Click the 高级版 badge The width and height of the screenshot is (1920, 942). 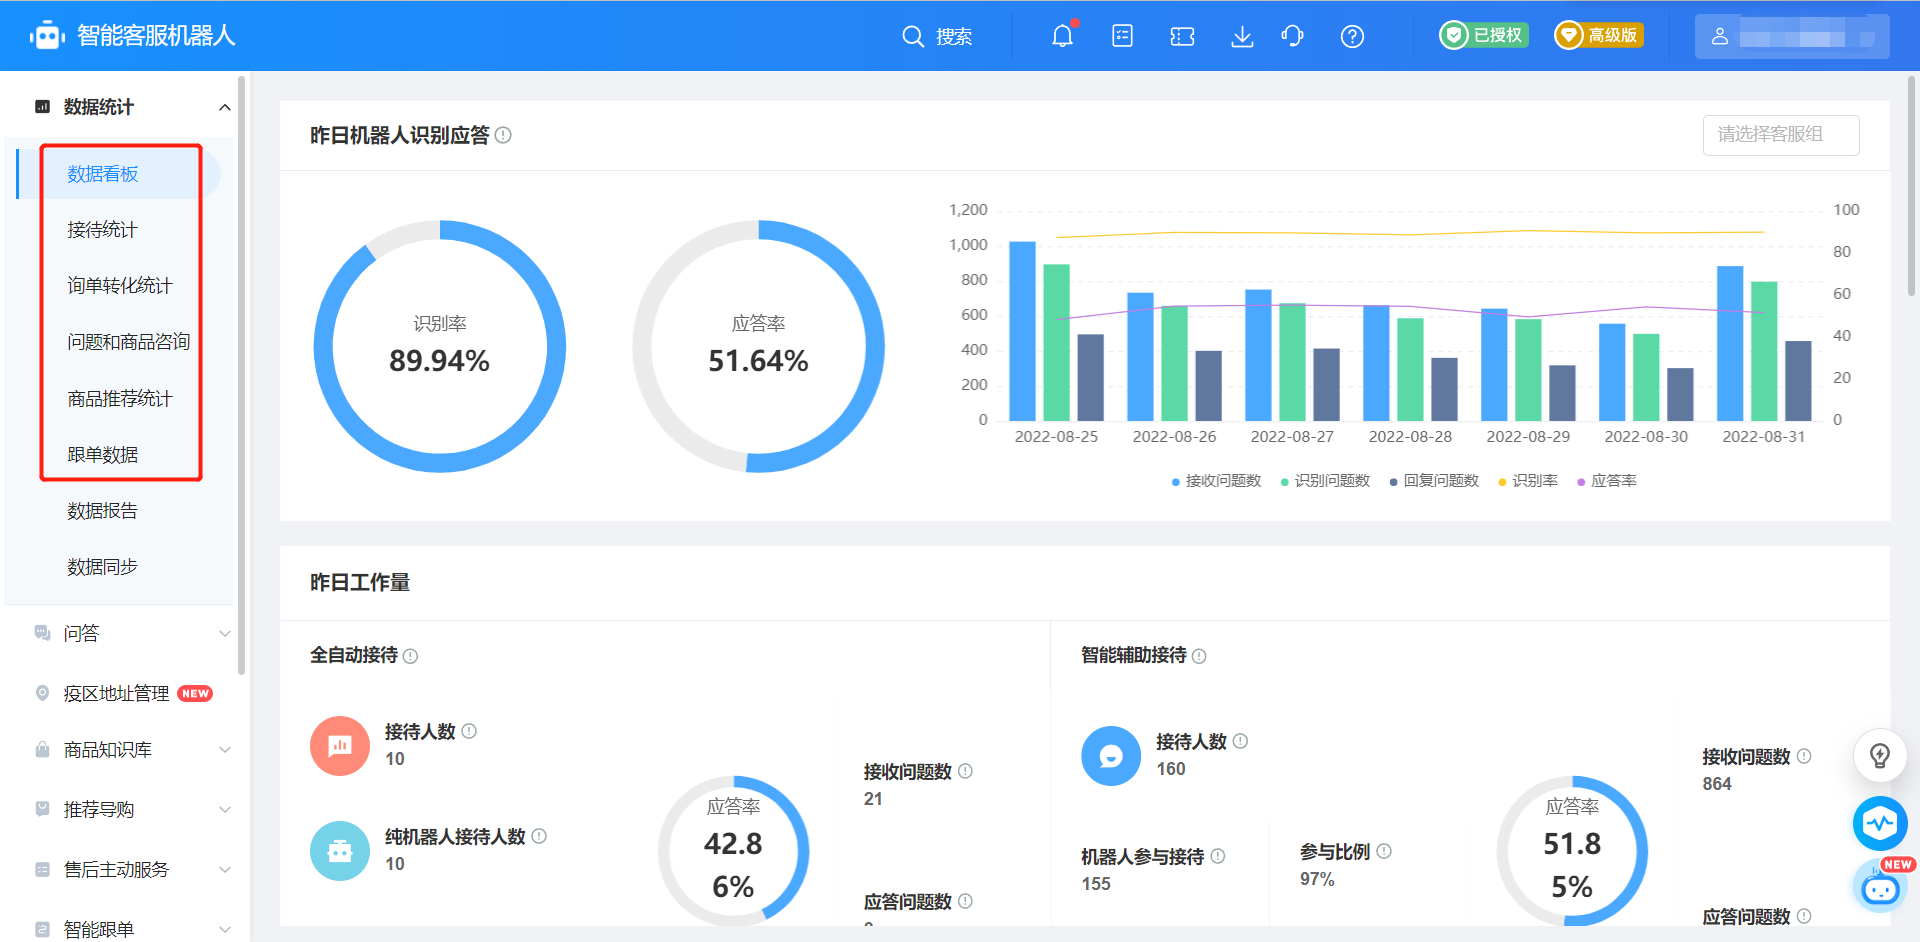click(1599, 35)
